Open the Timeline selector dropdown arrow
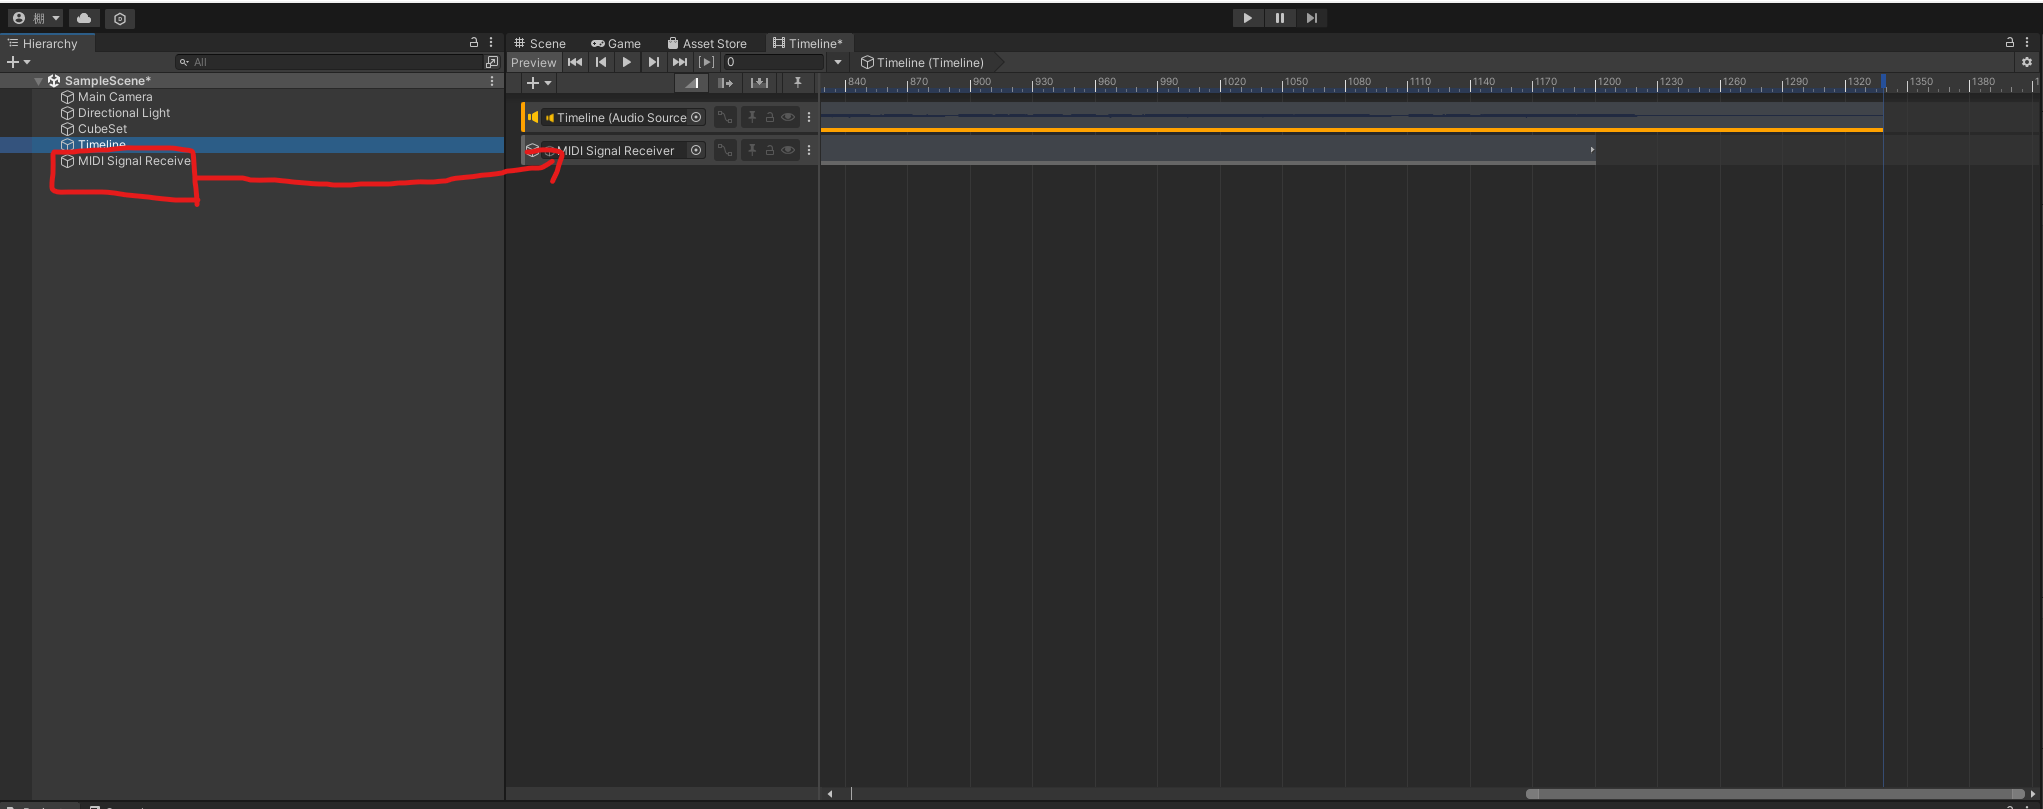The height and width of the screenshot is (809, 2043). (x=838, y=62)
